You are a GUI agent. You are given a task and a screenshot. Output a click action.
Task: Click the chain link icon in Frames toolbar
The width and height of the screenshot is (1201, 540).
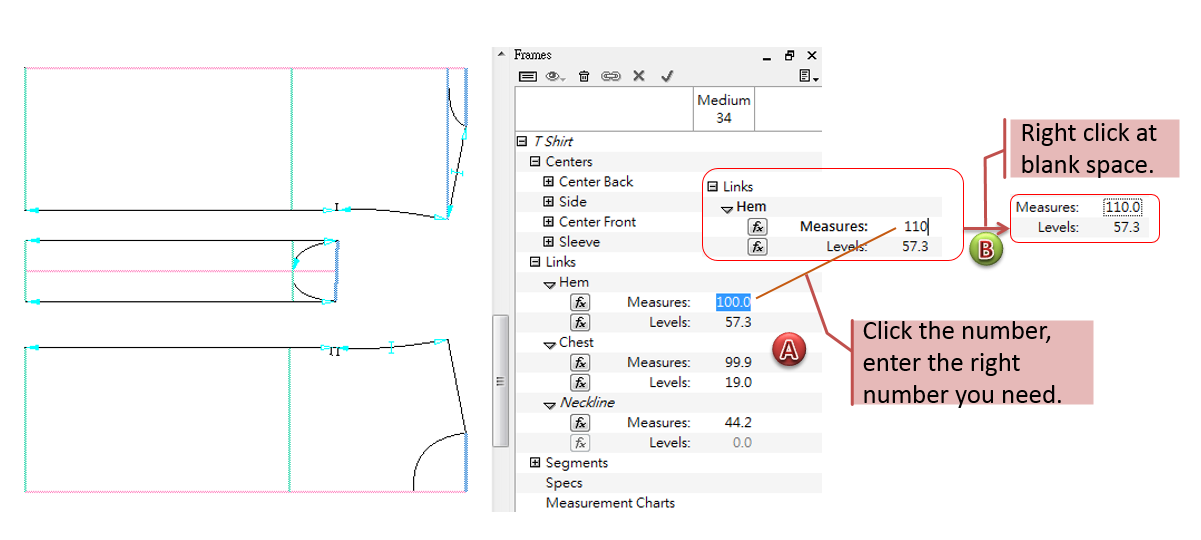click(611, 76)
